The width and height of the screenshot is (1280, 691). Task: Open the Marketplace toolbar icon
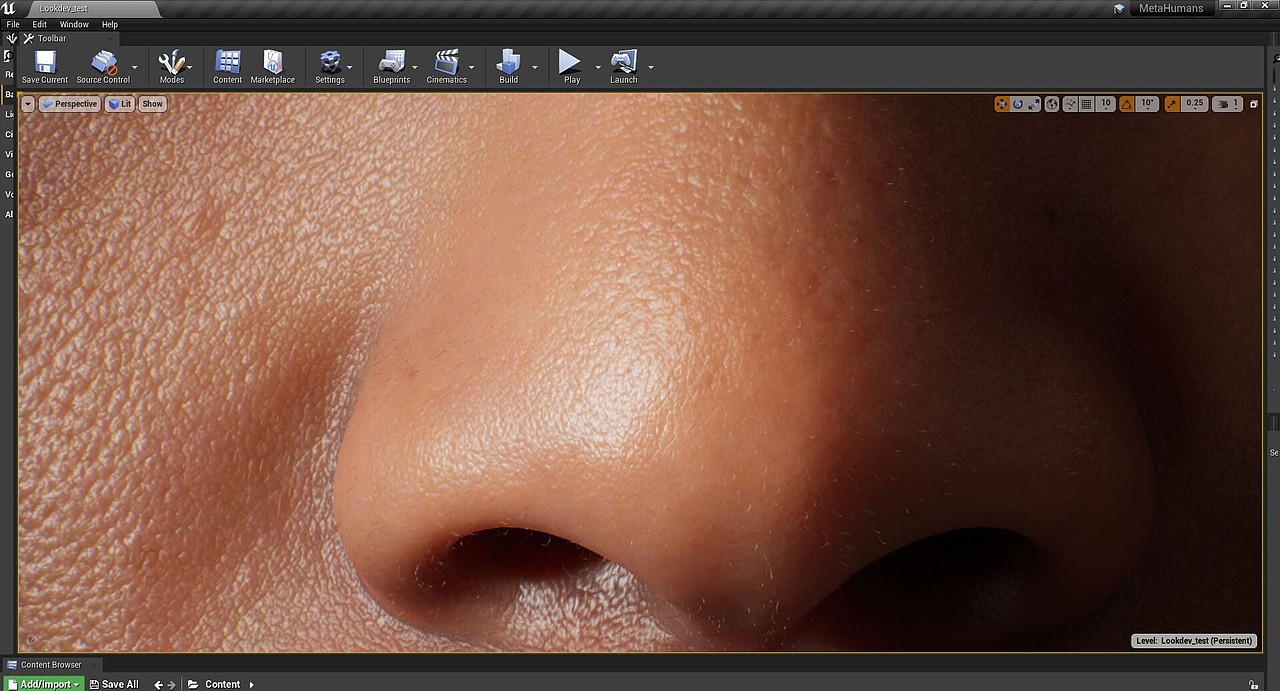(272, 67)
